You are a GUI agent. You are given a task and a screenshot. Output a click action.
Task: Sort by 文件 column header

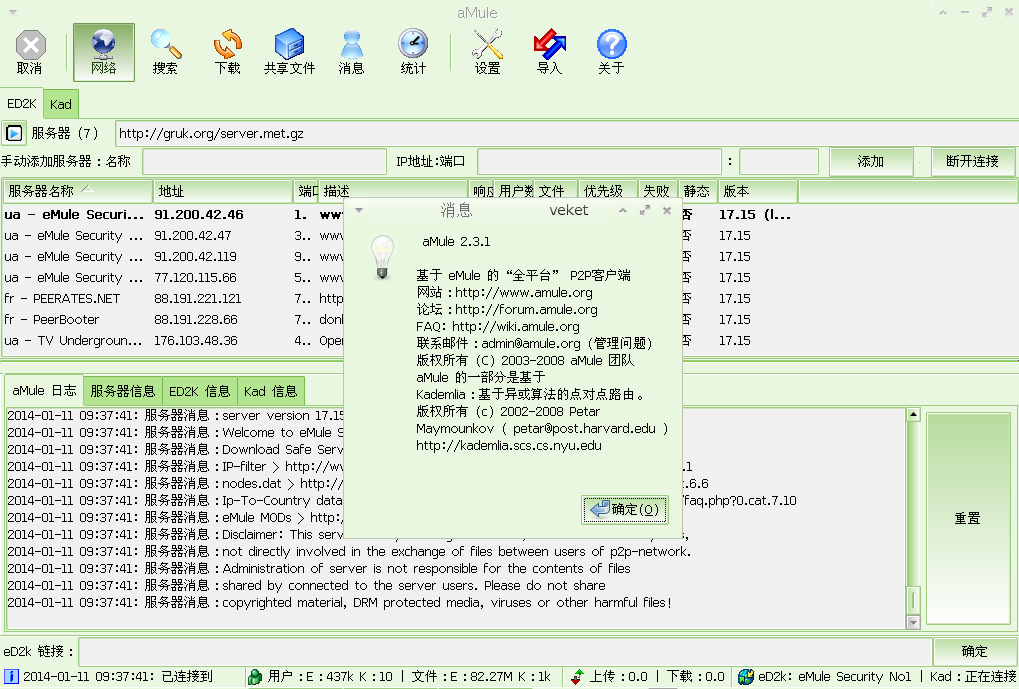556,191
